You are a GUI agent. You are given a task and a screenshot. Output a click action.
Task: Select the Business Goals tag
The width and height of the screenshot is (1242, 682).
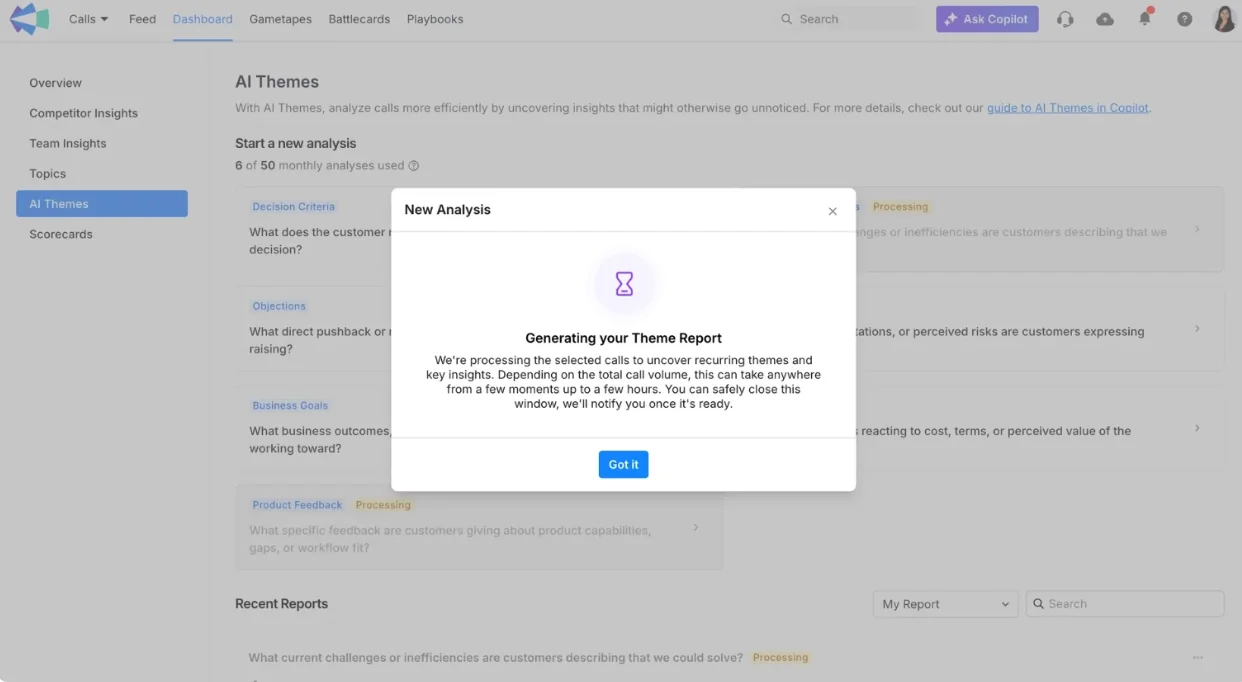[290, 406]
